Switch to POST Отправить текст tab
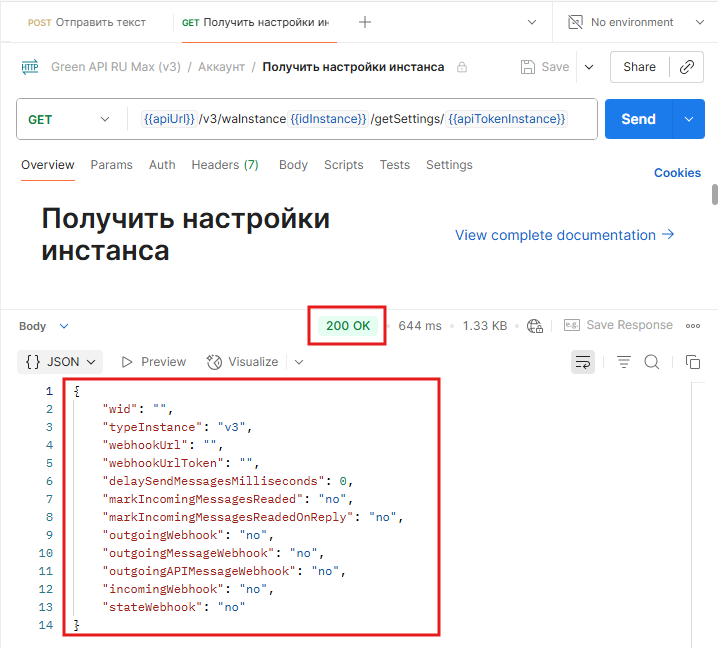 coord(87,22)
